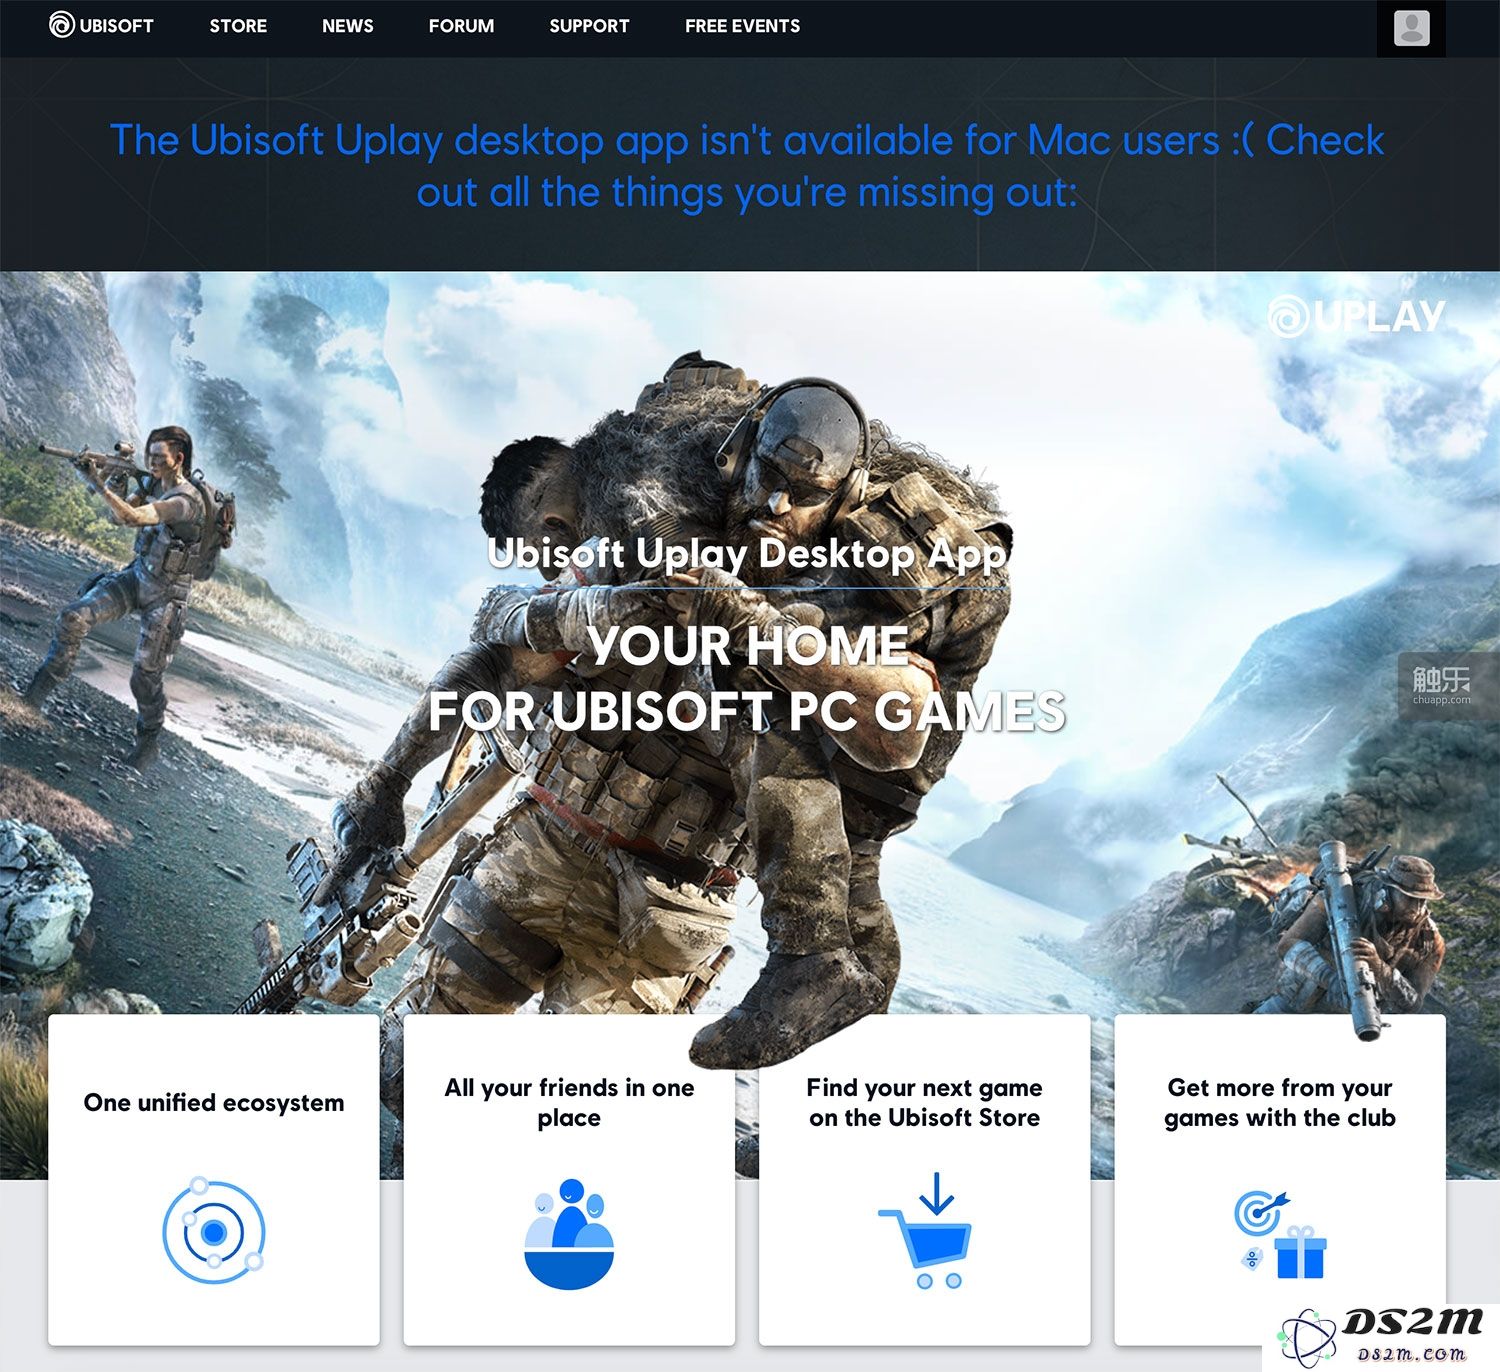The image size is (1500, 1372).
Task: Go to the Forum page
Action: pos(461,26)
